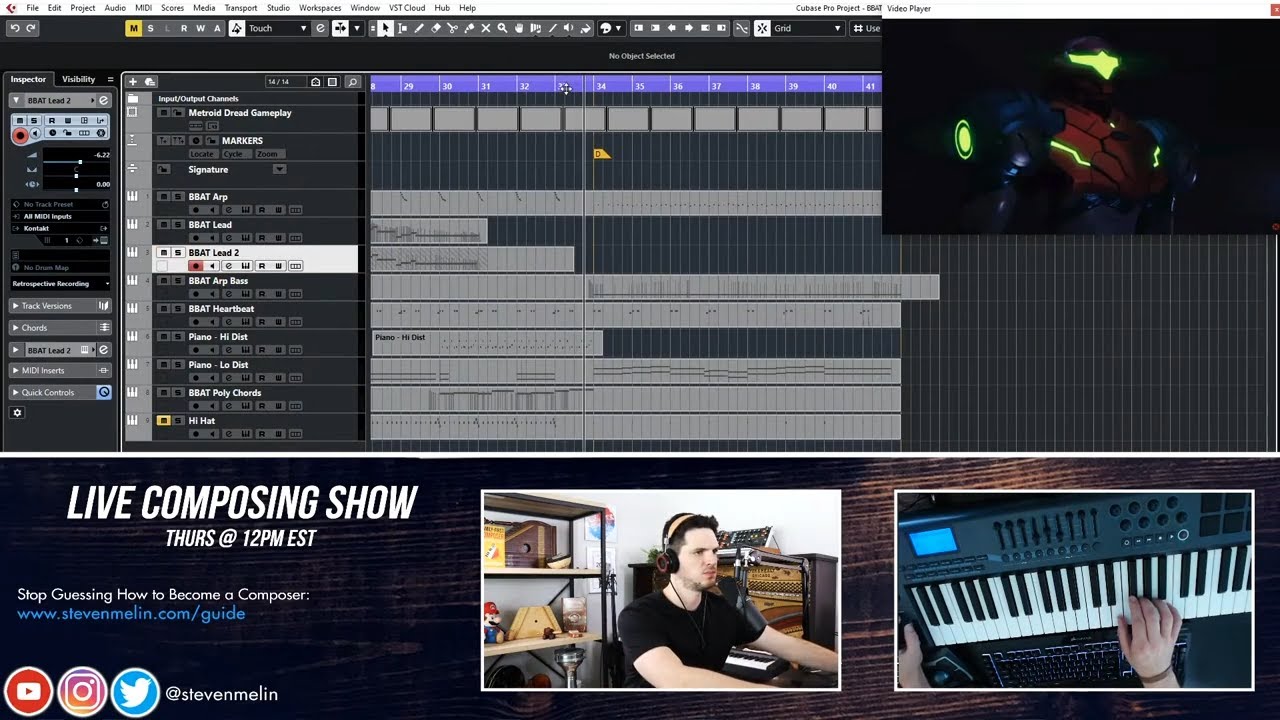
Task: Open the color picker dropdown arrow
Action: [619, 28]
